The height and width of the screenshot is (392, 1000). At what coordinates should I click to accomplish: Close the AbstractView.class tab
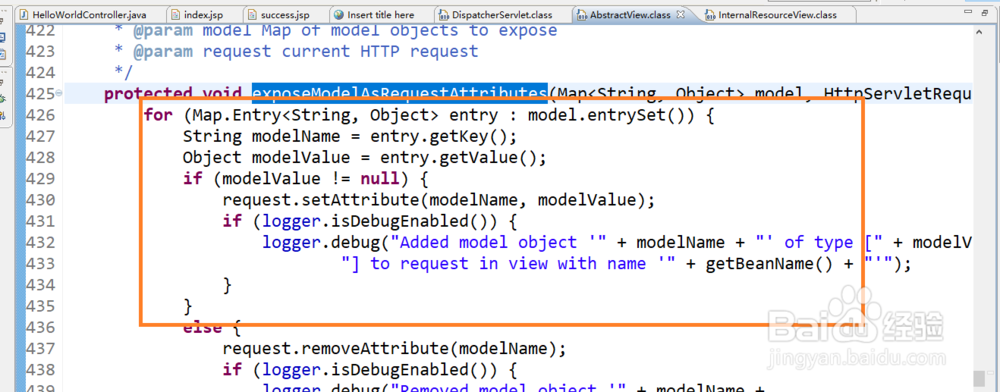click(680, 14)
